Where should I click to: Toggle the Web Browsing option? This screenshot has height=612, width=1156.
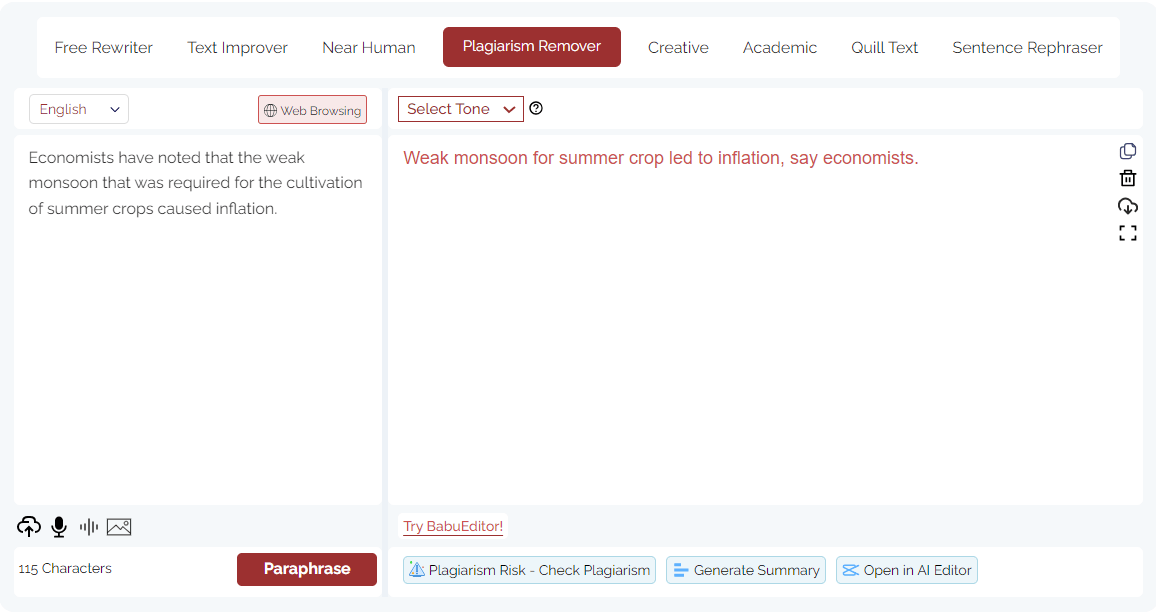(x=312, y=110)
